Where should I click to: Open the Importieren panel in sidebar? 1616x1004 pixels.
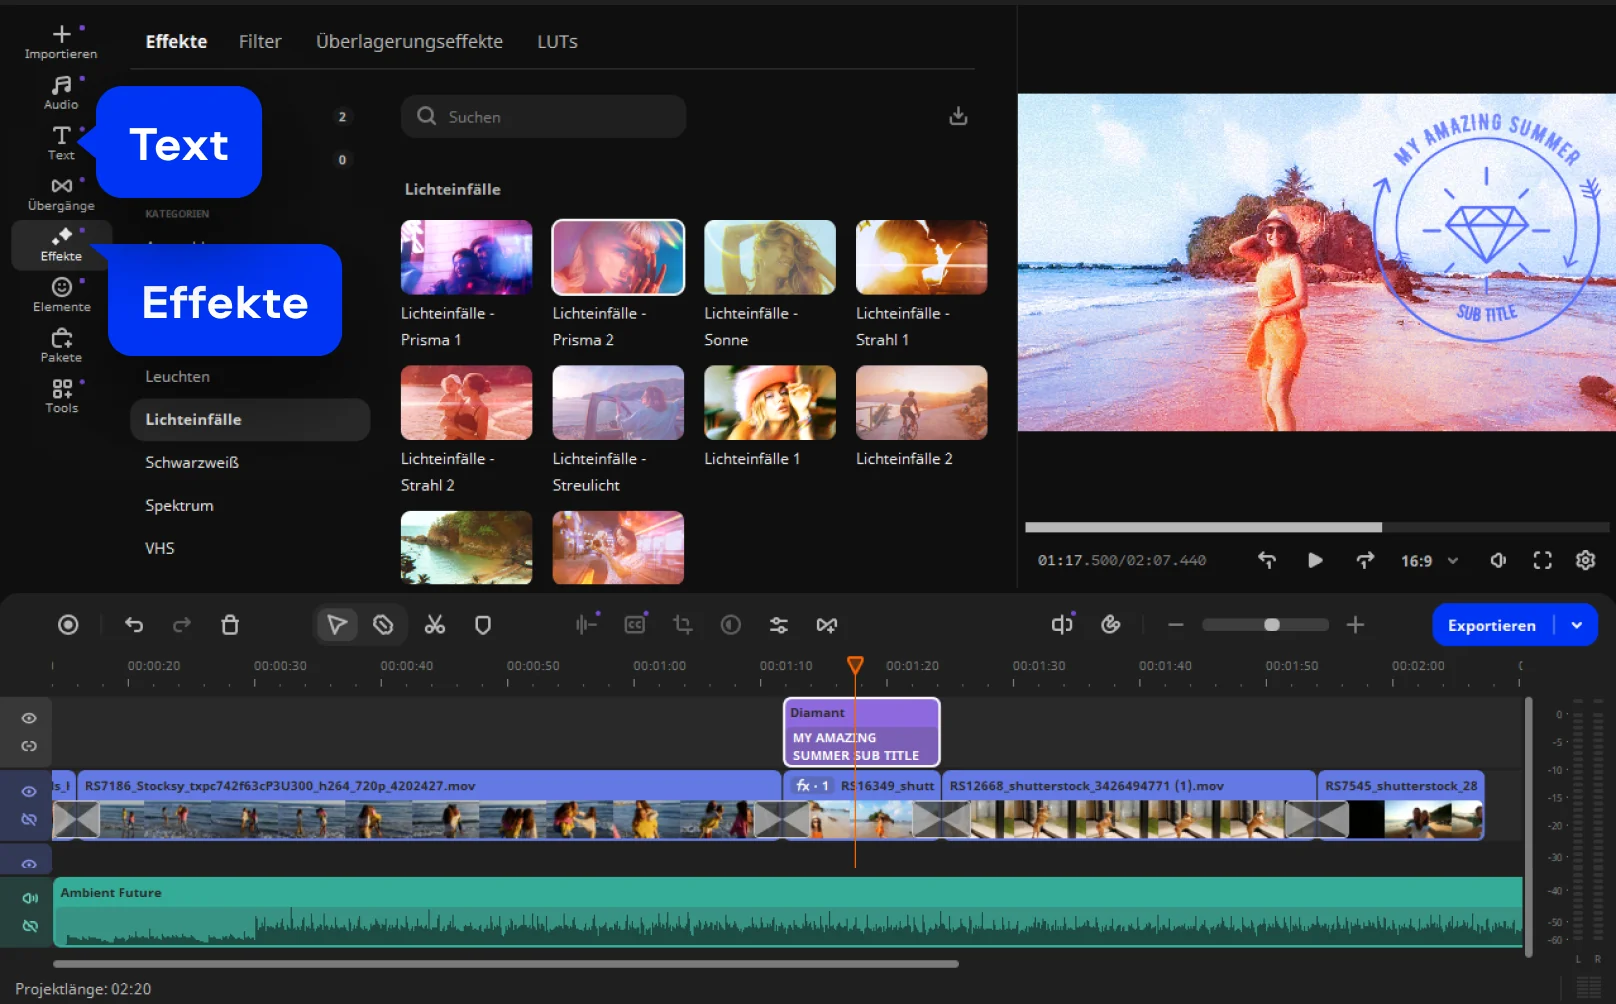coord(61,41)
